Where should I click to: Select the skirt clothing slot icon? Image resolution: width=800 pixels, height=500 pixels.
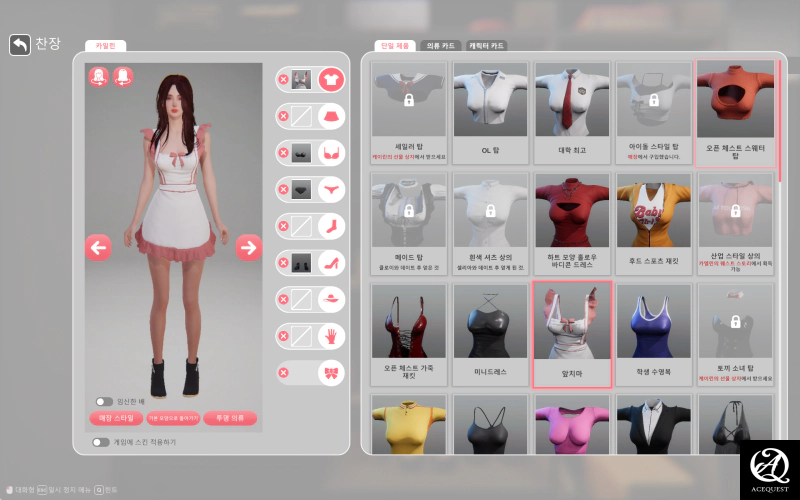330,117
